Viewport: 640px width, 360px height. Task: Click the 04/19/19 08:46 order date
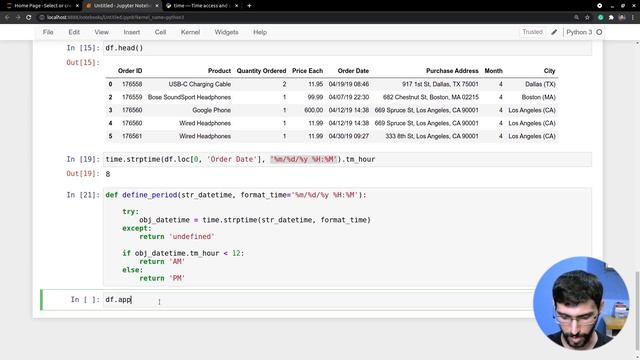(349, 84)
